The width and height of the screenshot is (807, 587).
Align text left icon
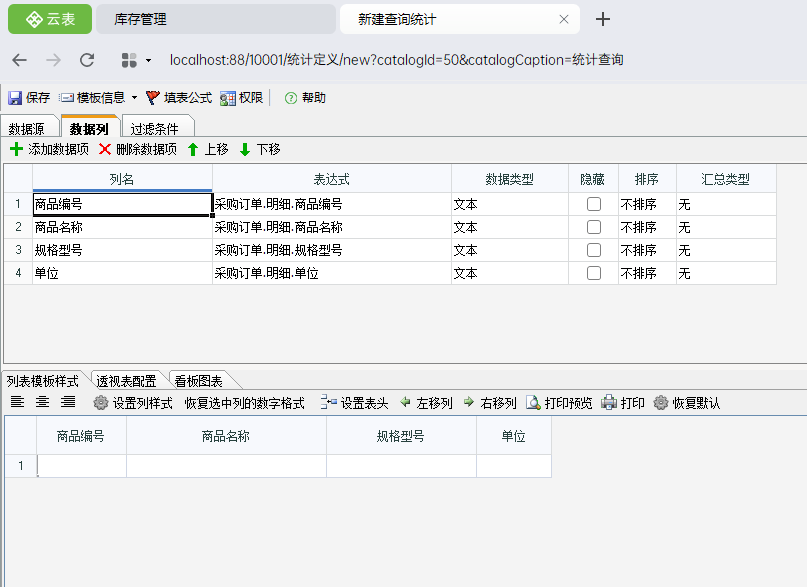point(17,402)
